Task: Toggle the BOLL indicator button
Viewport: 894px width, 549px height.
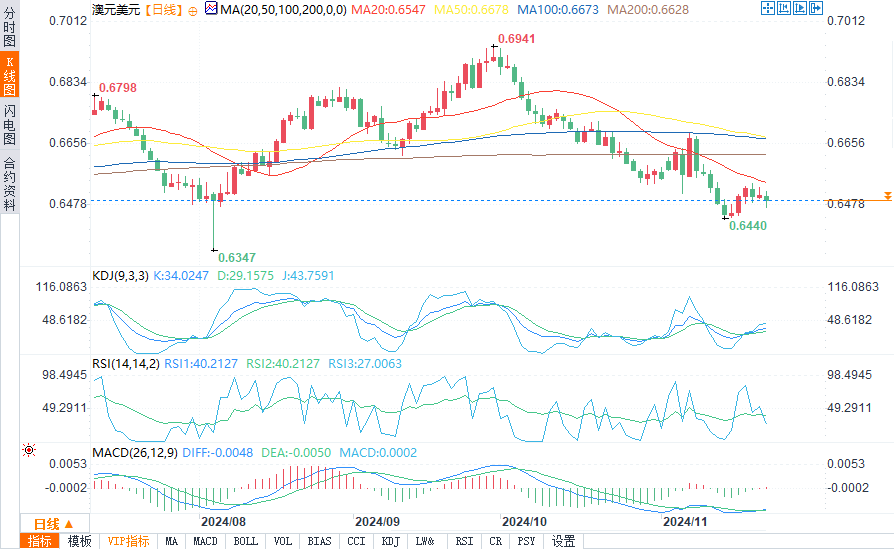Action: pyautogui.click(x=245, y=541)
